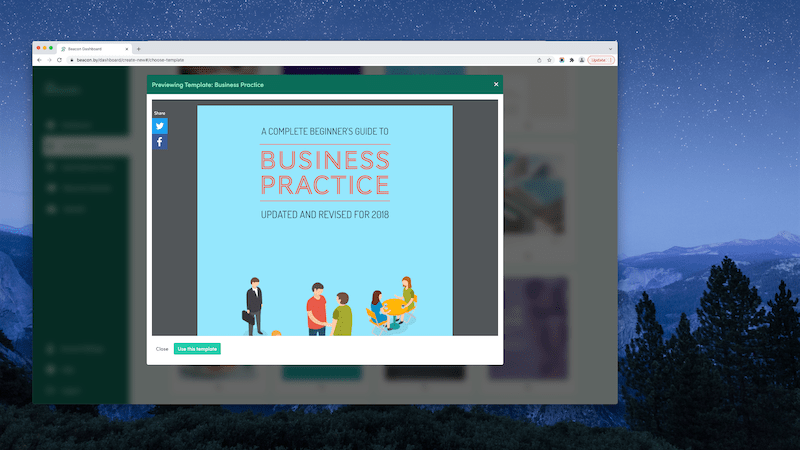Viewport: 800px width, 450px height.
Task: Click the 'Business Practice' title text on the cover
Action: point(324,172)
